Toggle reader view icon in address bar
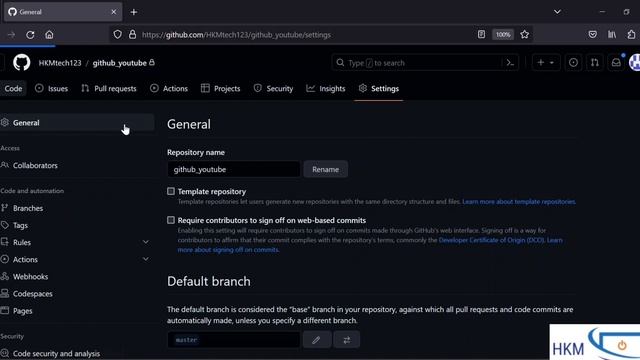 [481, 35]
